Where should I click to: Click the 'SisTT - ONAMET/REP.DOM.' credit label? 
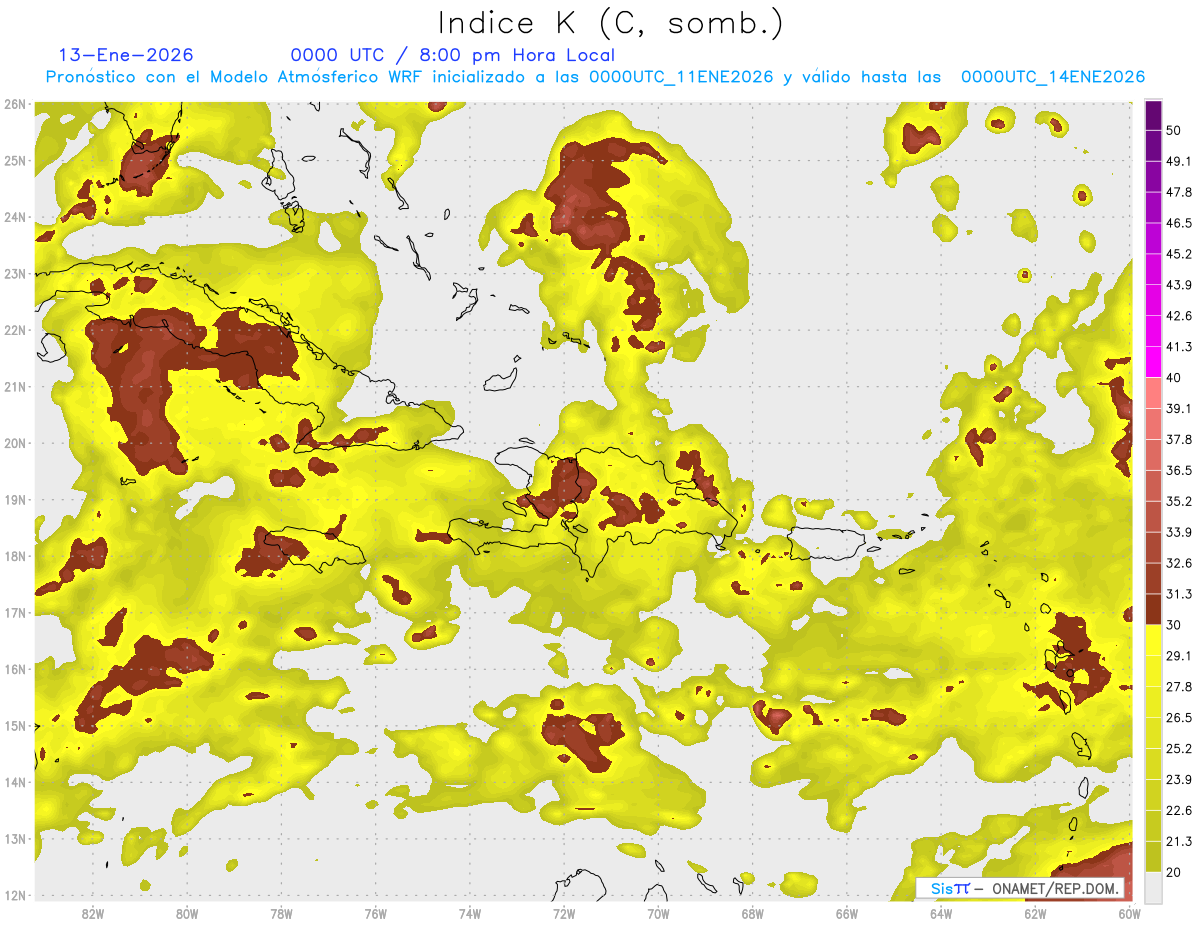click(1020, 888)
